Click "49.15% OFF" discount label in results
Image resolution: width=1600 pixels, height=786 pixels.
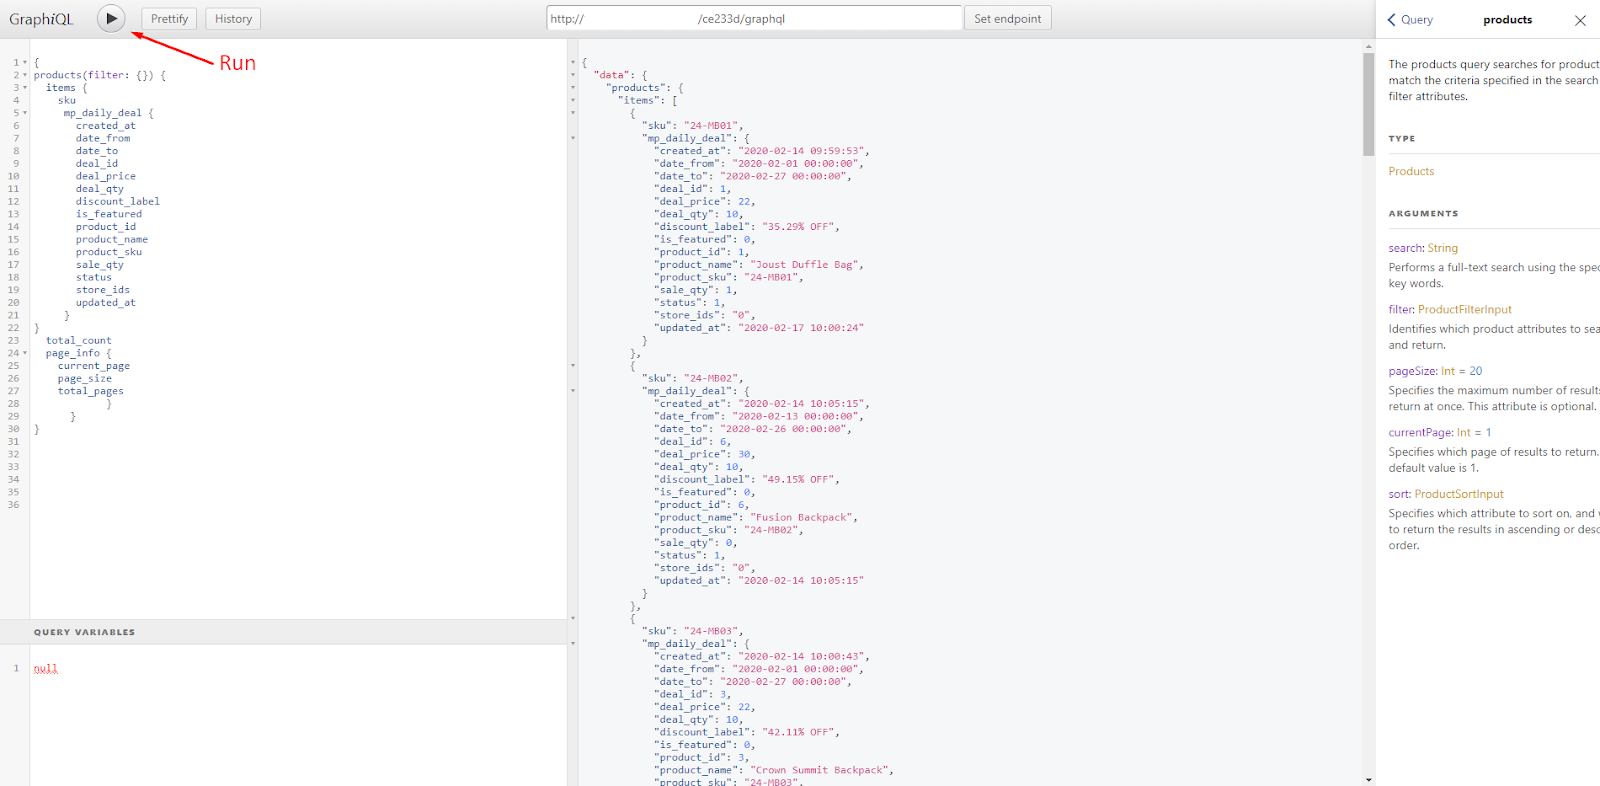pyautogui.click(x=798, y=479)
